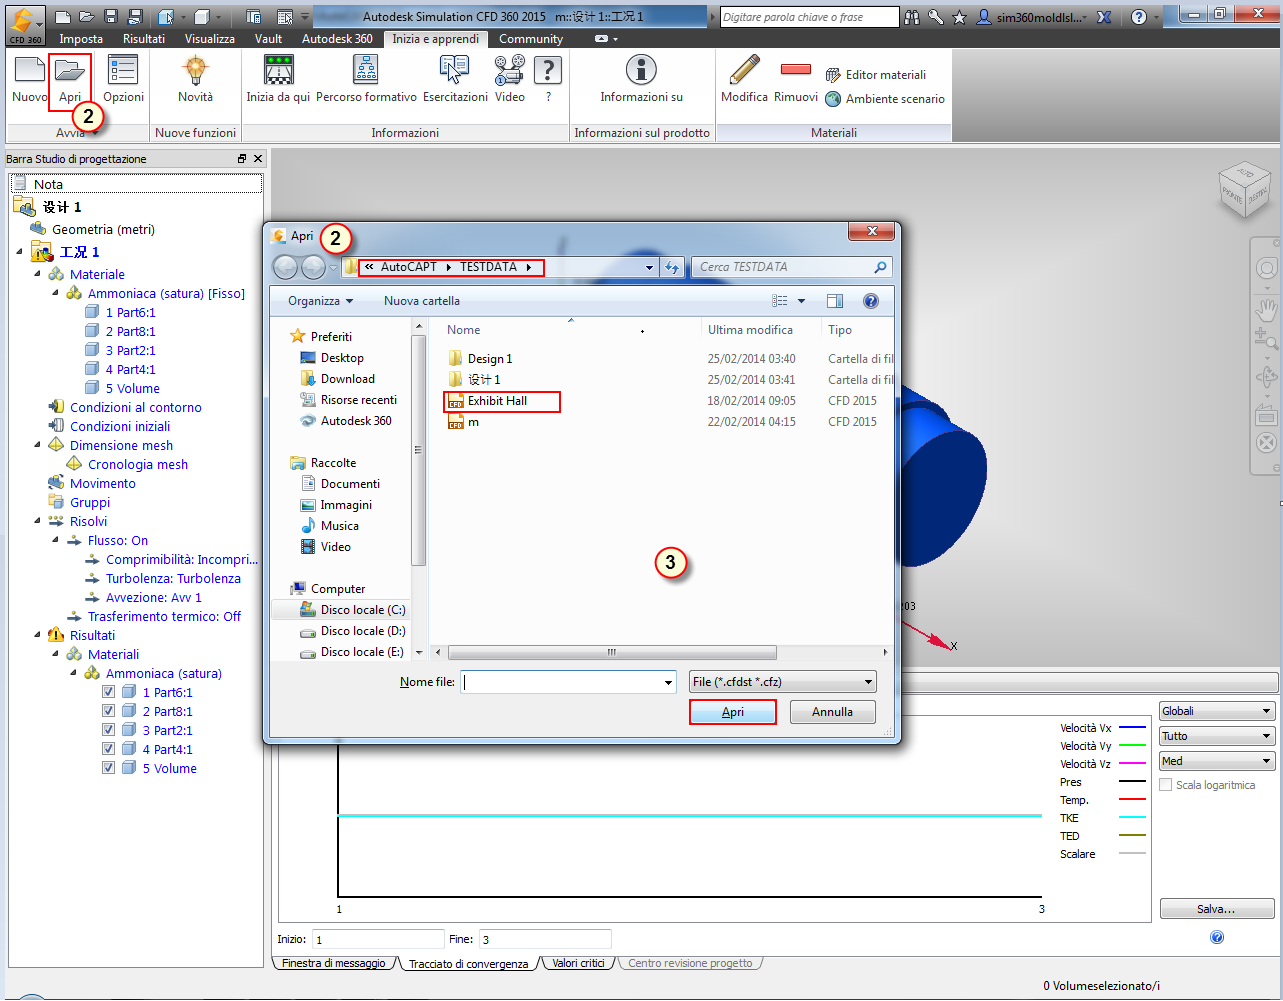Click the question mark help ribbon icon
This screenshot has width=1283, height=1001.
coord(548,70)
